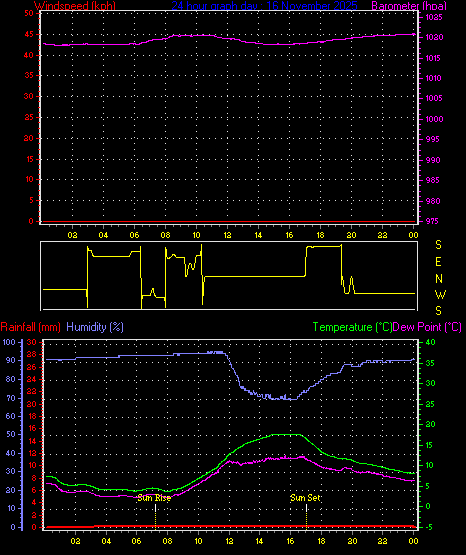Viewport: 466px width, 555px height.
Task: Click the 10 hour label under temperature graph
Action: coord(198,541)
